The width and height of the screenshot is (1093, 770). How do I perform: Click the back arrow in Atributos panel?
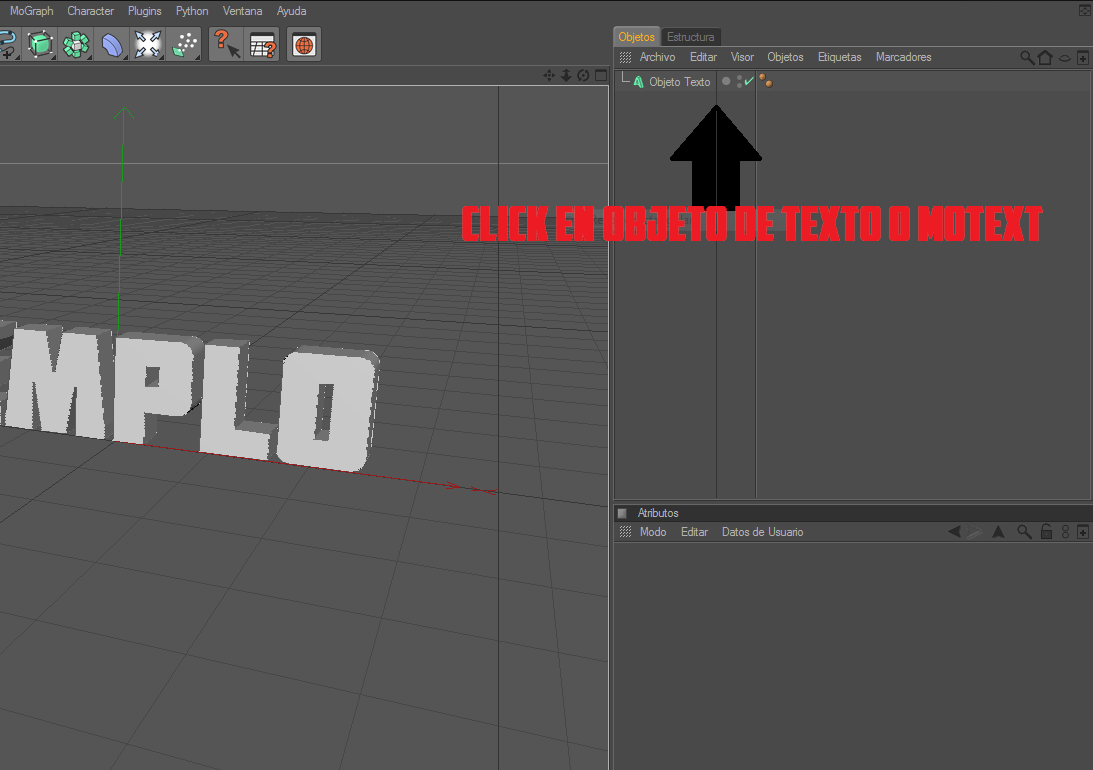tap(955, 532)
